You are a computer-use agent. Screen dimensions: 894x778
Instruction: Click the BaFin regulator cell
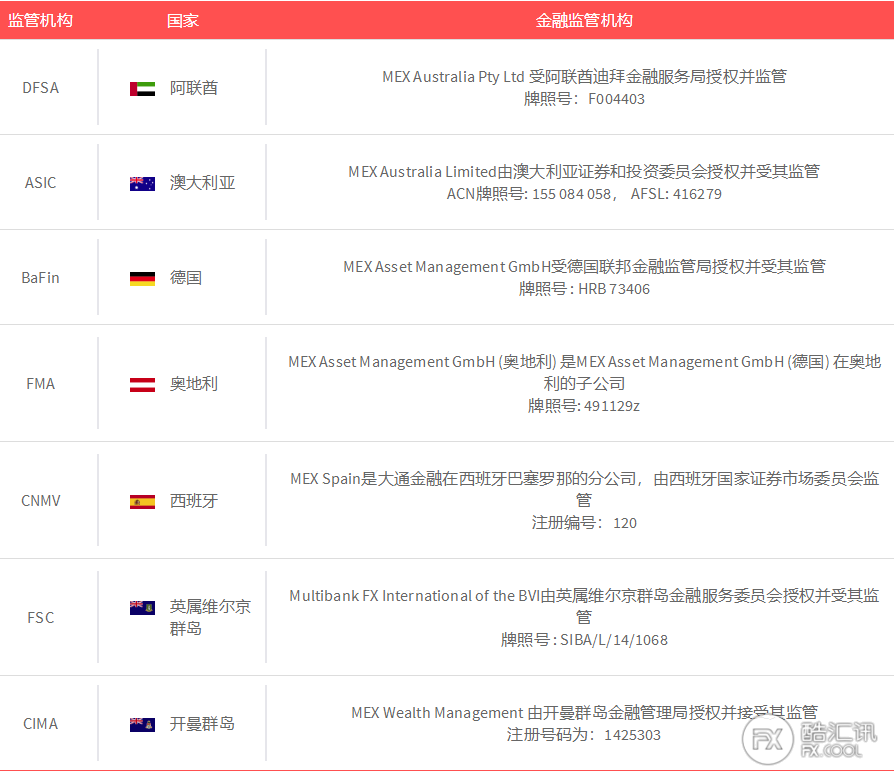[x=40, y=278]
